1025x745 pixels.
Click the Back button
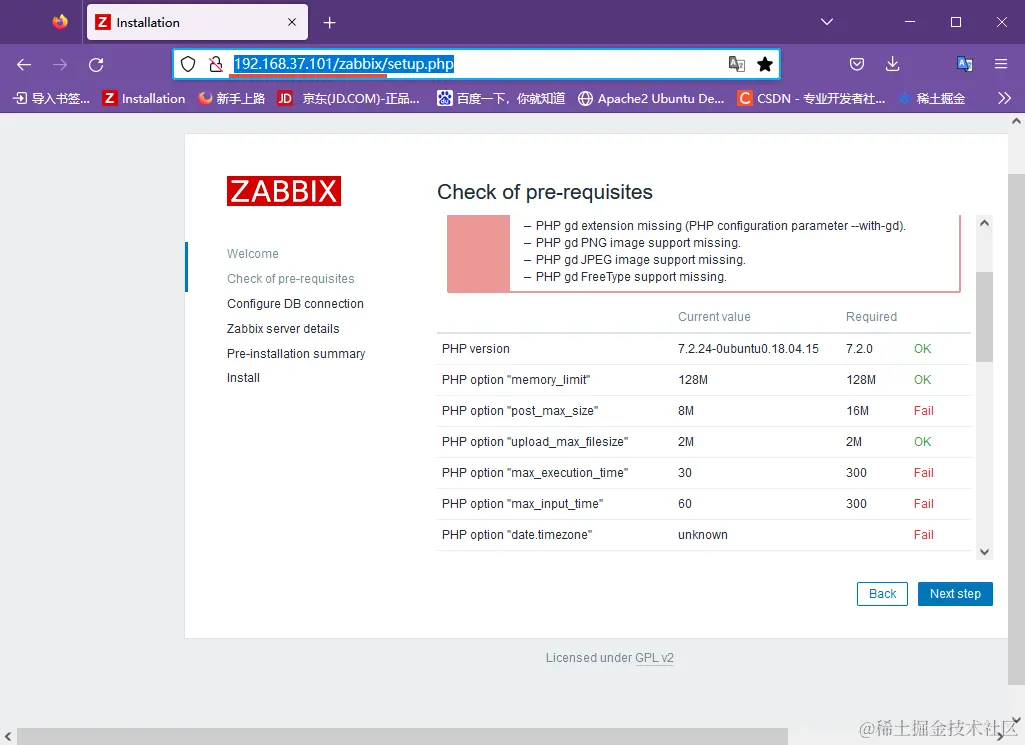coord(882,594)
